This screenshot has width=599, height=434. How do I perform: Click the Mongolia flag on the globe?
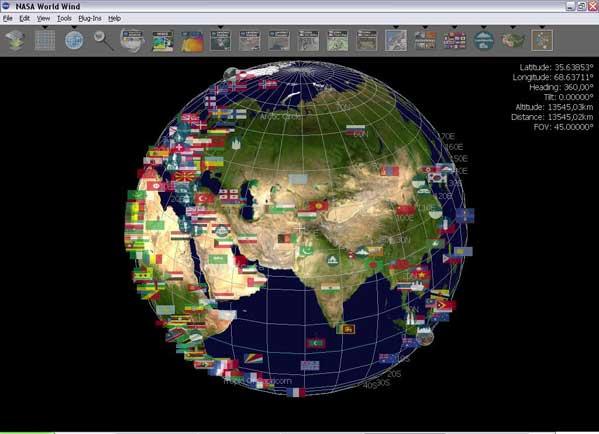pos(389,171)
